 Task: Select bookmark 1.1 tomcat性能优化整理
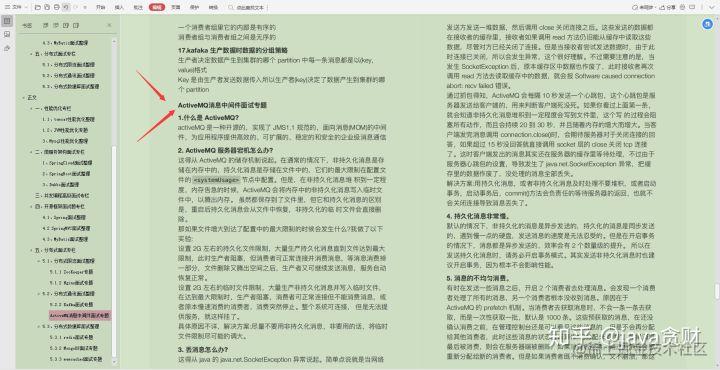pyautogui.click(x=68, y=119)
